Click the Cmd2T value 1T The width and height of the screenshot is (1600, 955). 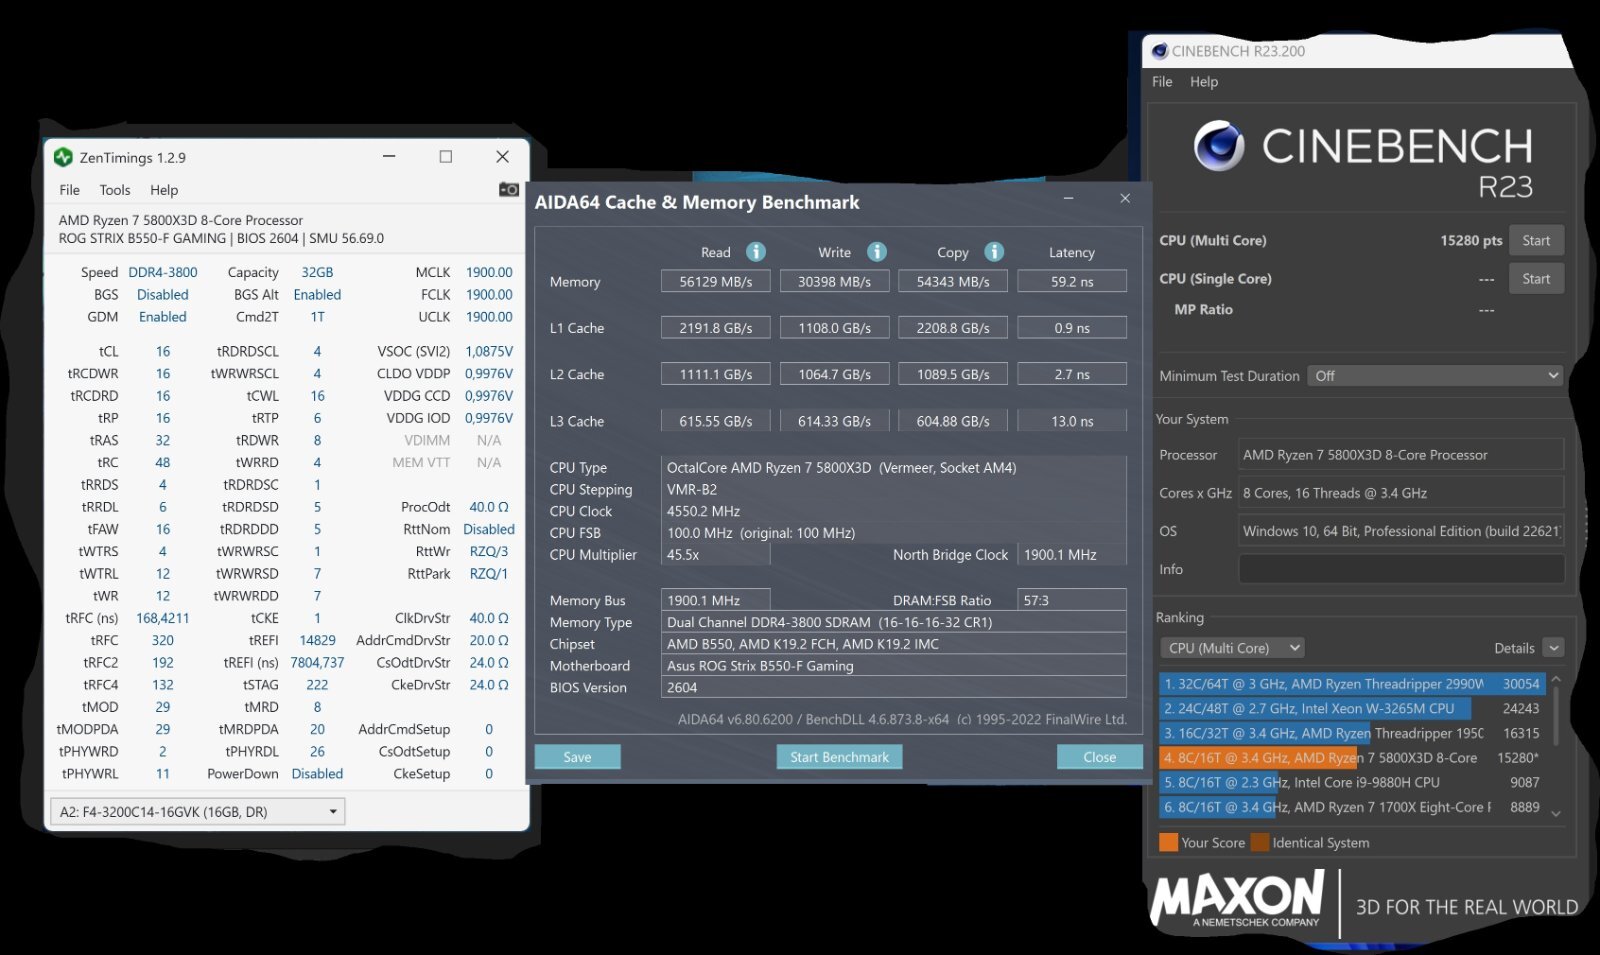click(317, 316)
